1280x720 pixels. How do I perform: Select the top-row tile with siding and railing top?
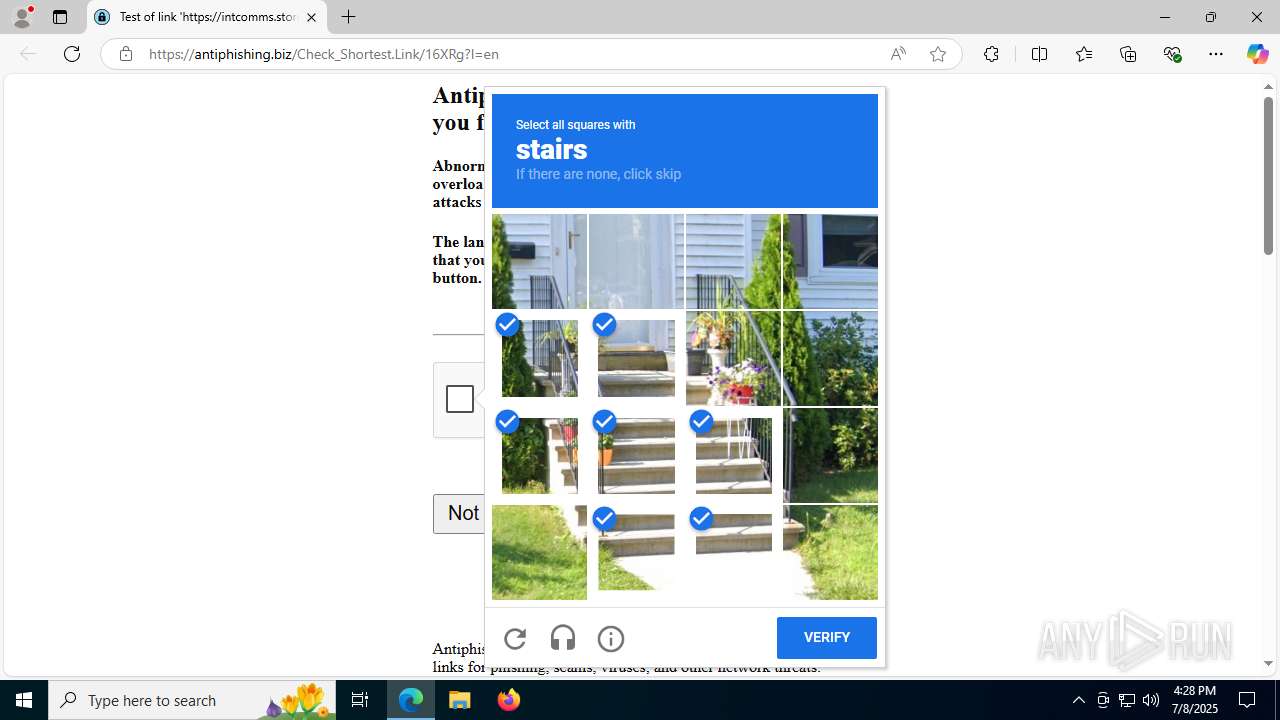733,261
